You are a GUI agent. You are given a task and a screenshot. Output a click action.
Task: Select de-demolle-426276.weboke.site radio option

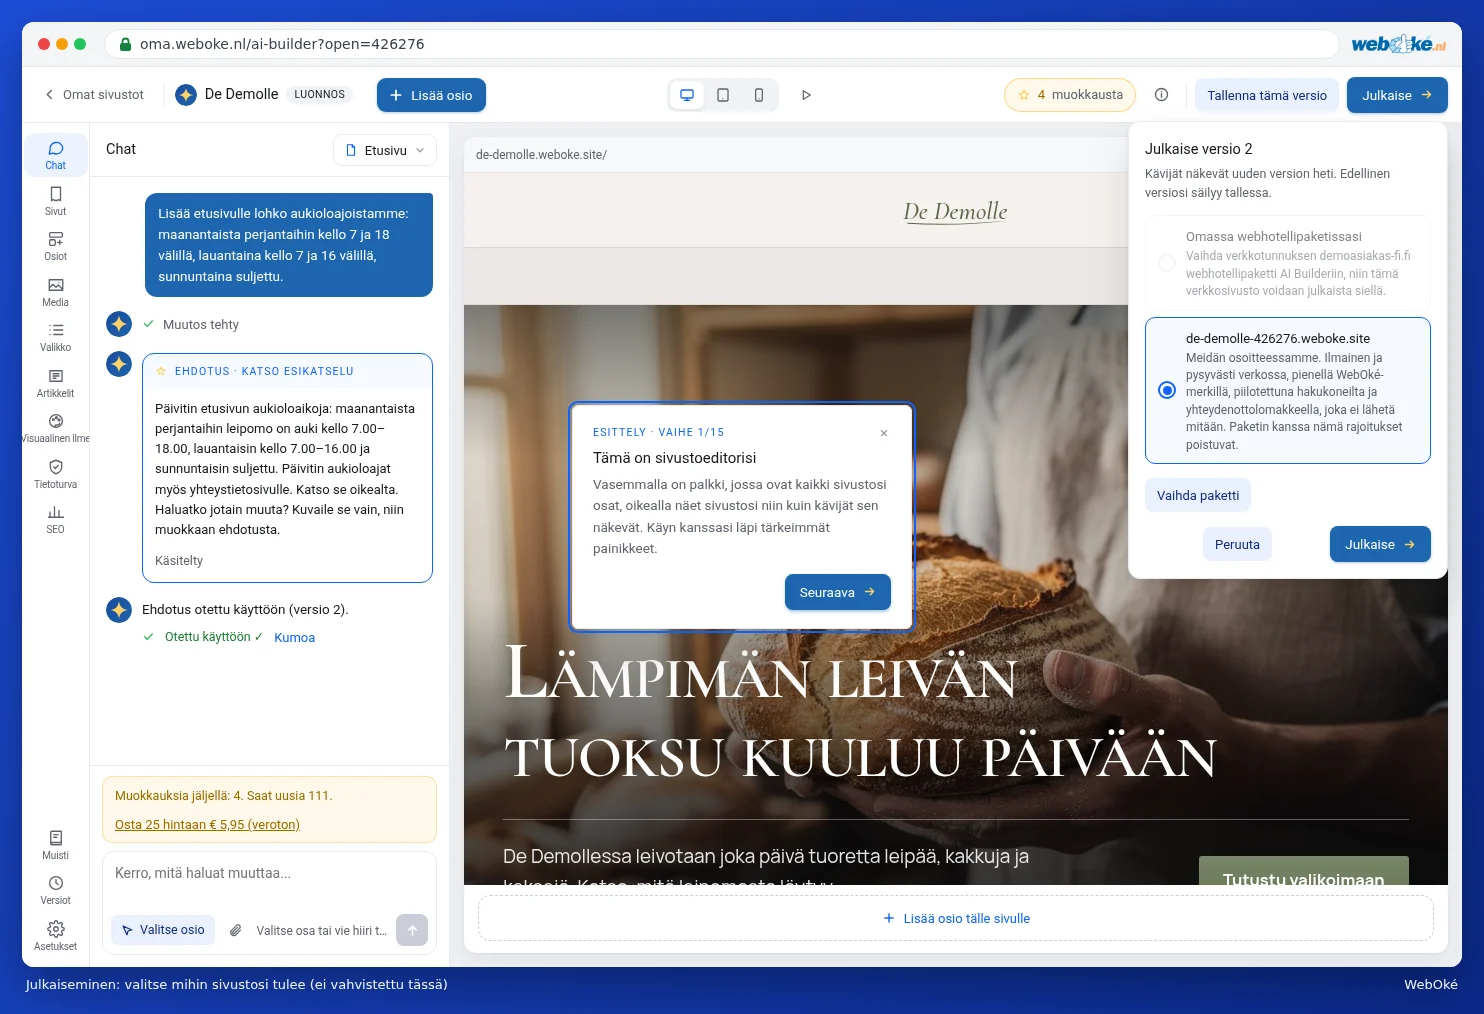tap(1167, 390)
